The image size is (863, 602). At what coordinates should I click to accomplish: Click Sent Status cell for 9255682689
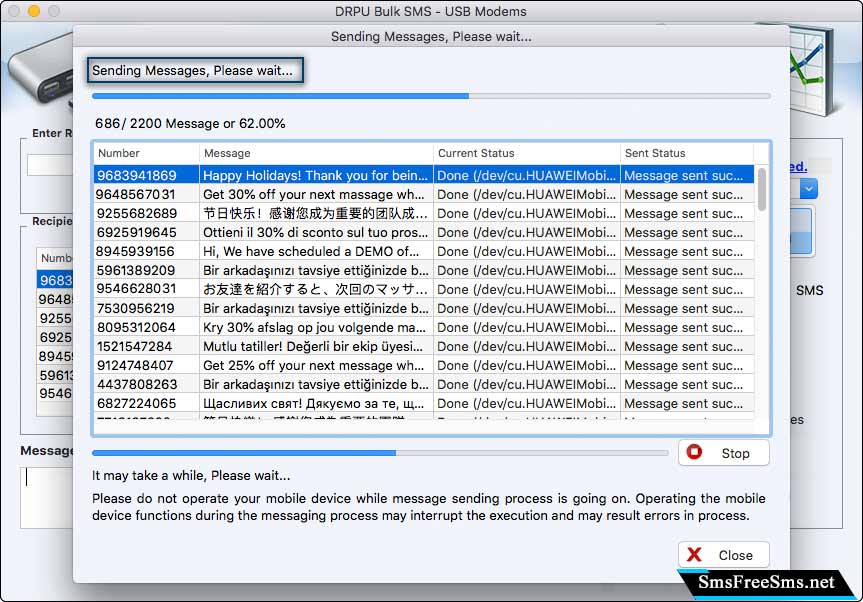[x=686, y=213]
